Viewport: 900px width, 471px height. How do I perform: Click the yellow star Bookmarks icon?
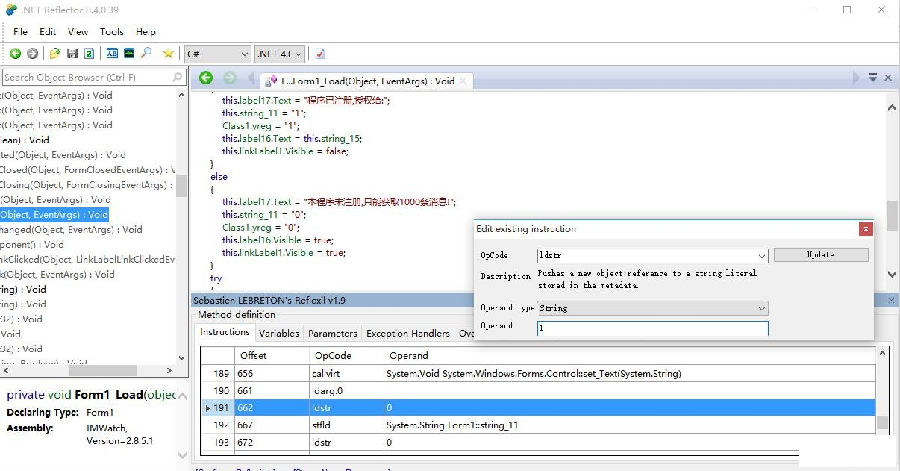168,53
